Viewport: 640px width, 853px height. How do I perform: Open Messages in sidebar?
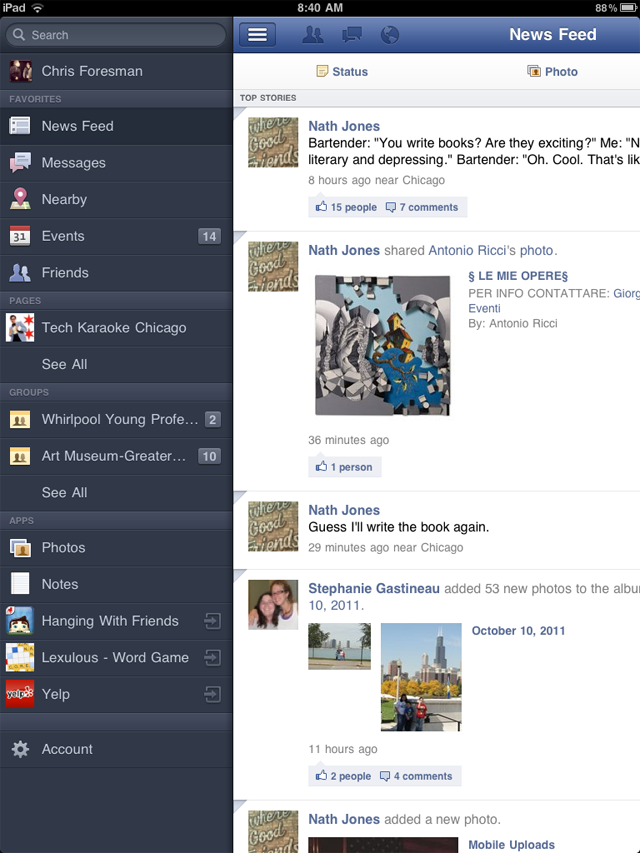point(116,163)
